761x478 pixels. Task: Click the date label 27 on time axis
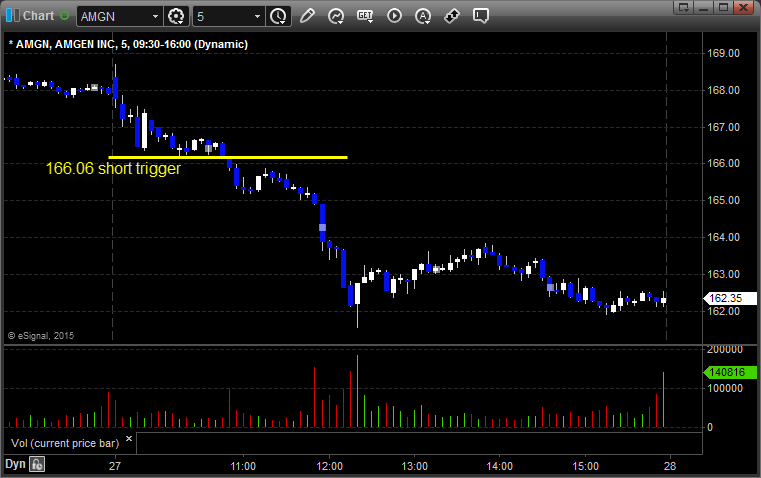pyautogui.click(x=115, y=466)
